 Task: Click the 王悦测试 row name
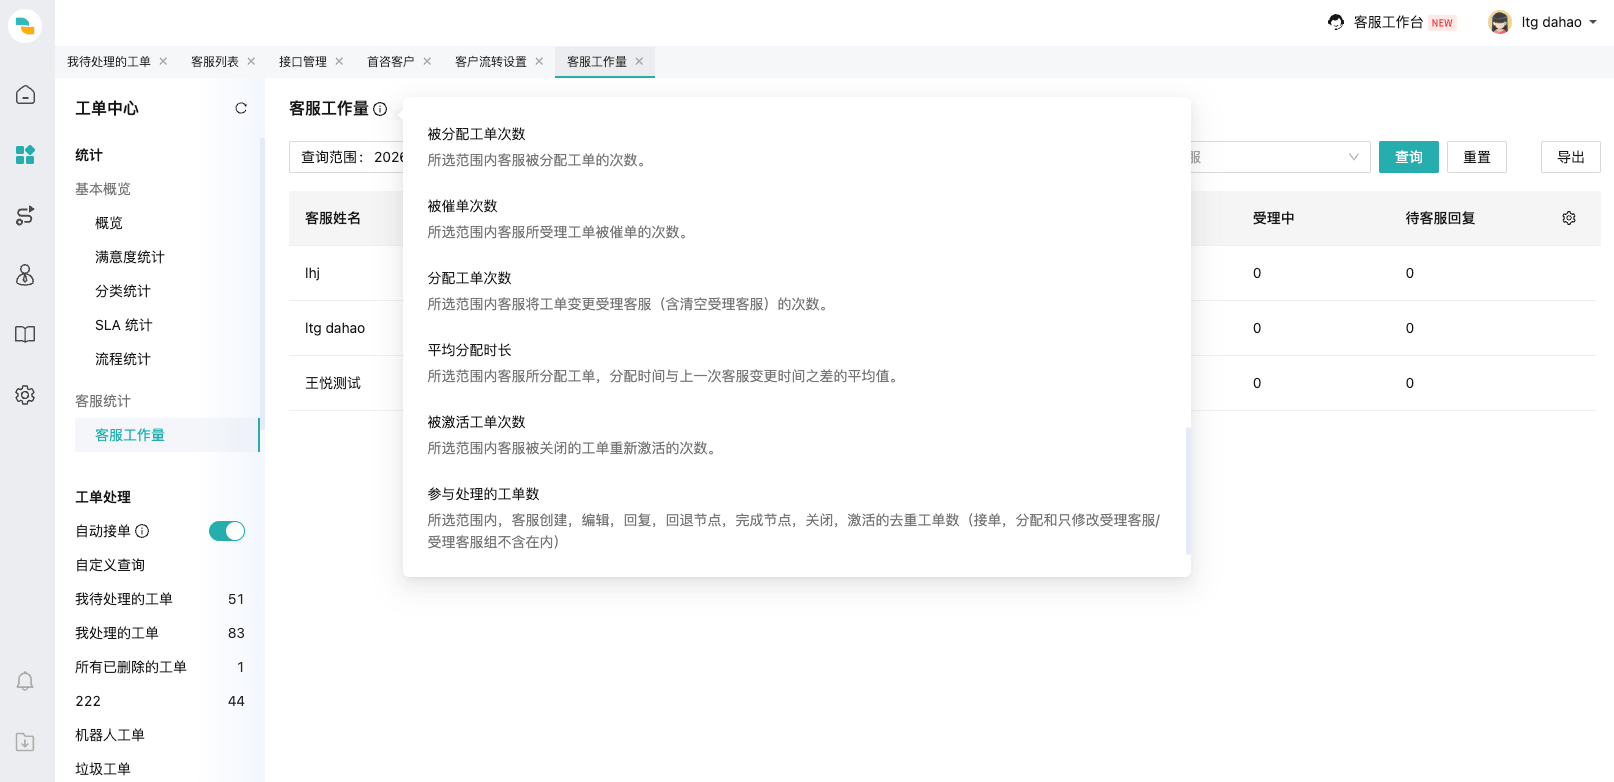click(333, 383)
